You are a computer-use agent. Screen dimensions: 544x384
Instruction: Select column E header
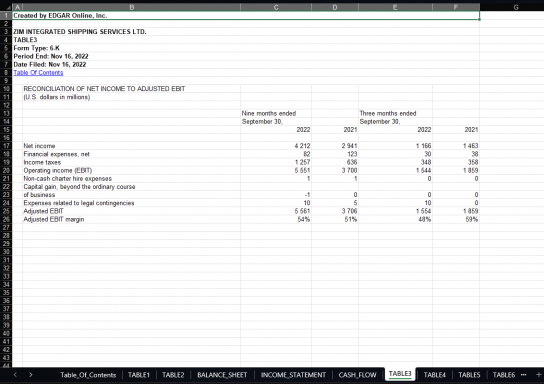395,7
